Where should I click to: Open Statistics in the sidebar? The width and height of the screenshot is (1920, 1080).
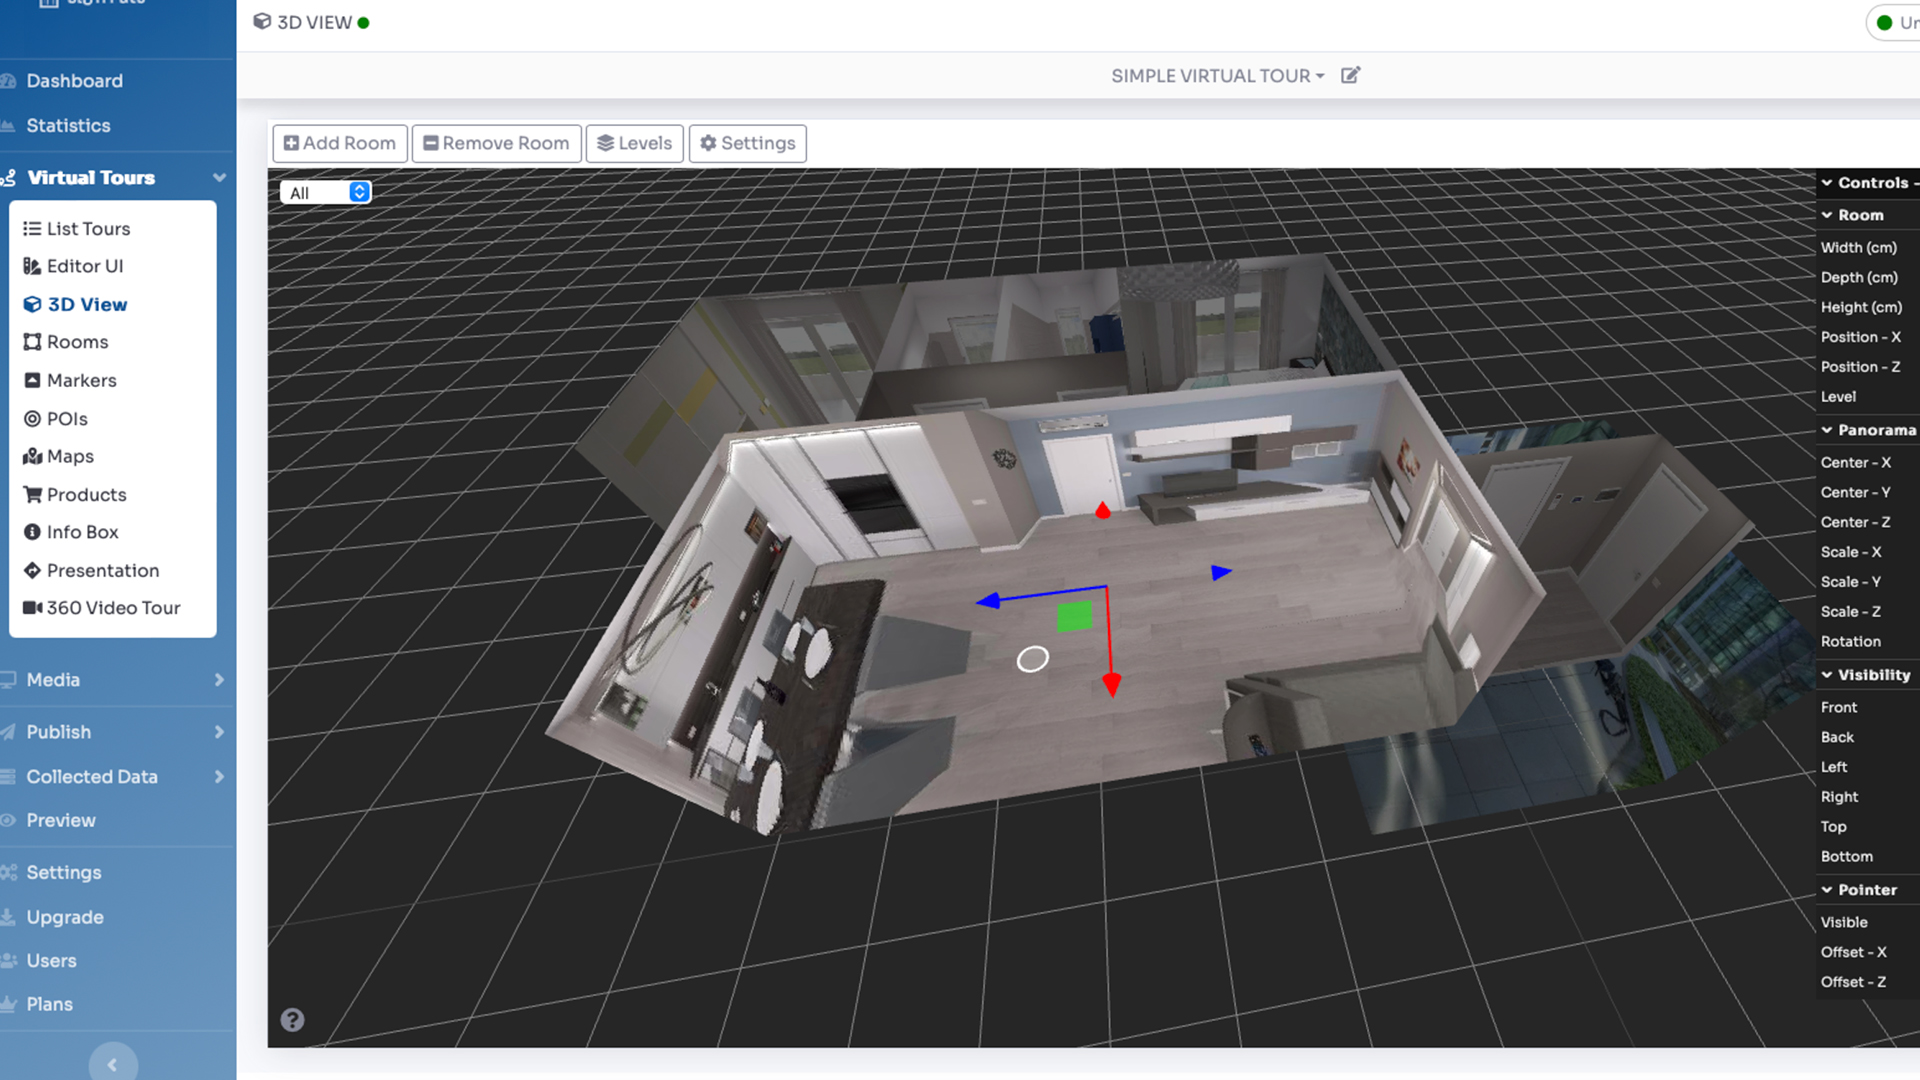[x=68, y=126]
